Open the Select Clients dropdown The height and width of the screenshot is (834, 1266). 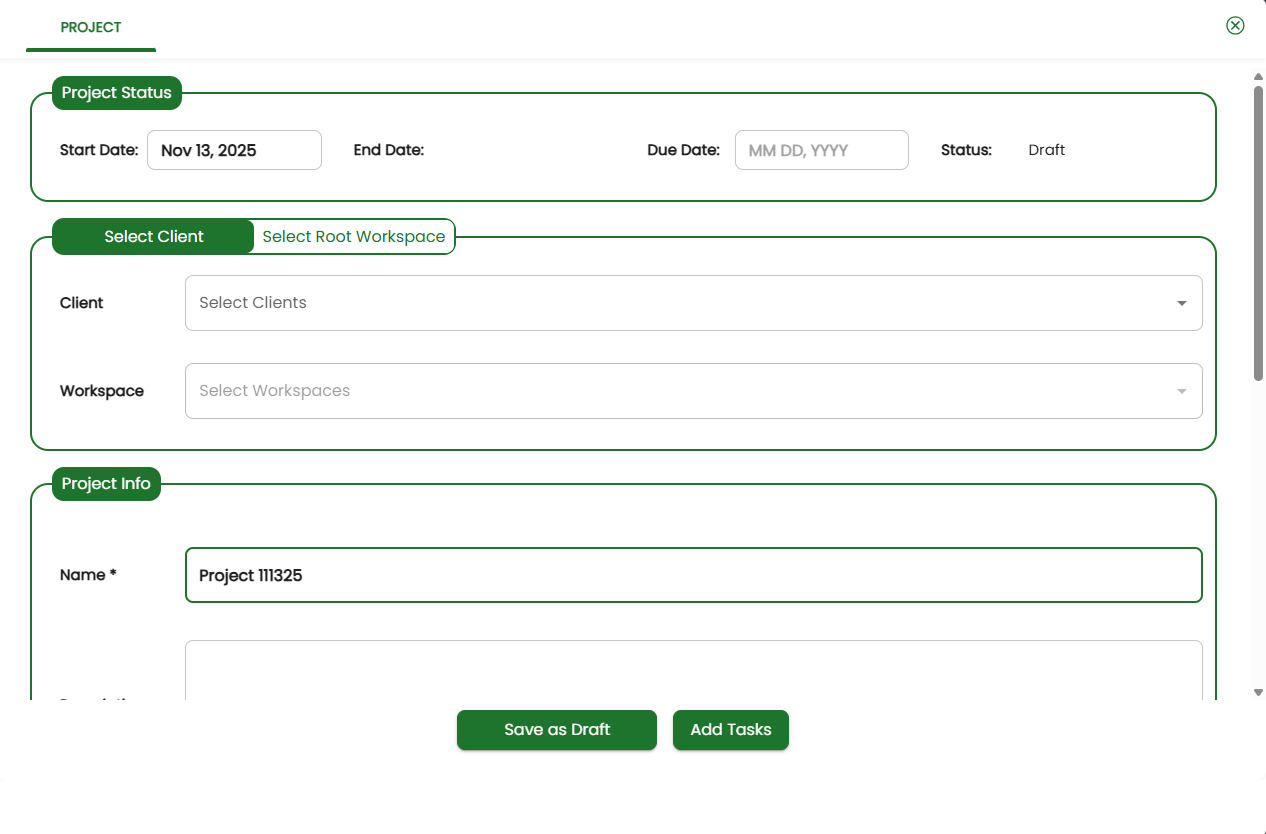point(680,303)
